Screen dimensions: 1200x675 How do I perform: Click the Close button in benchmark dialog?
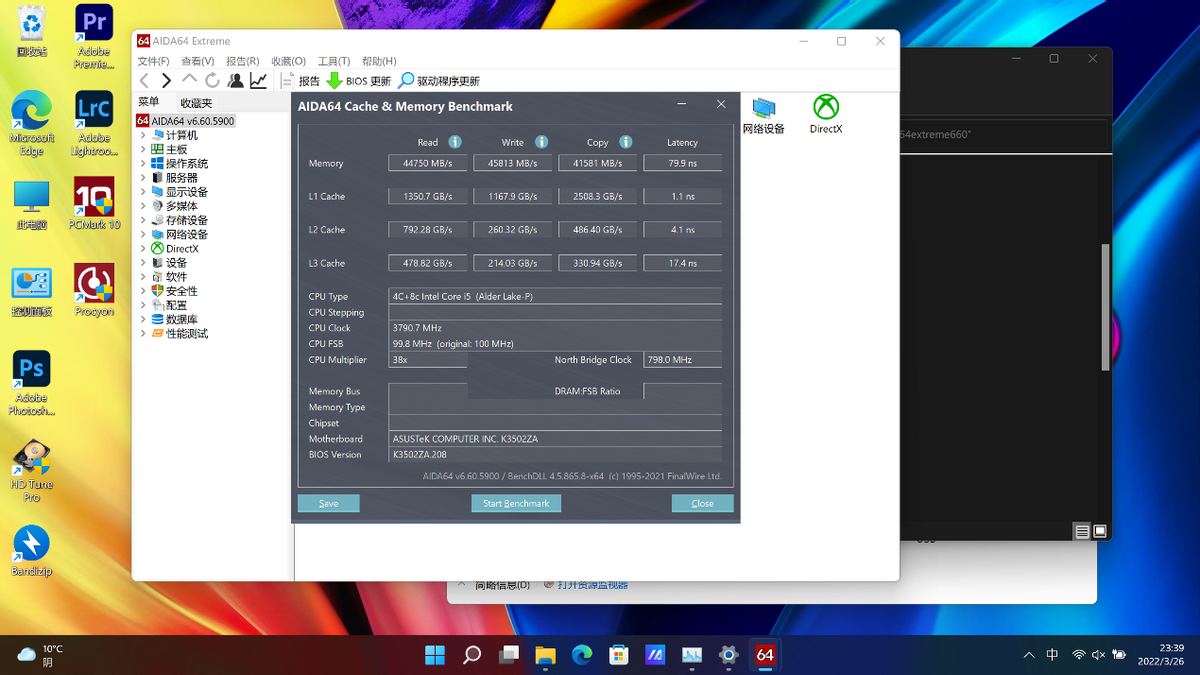pos(703,503)
